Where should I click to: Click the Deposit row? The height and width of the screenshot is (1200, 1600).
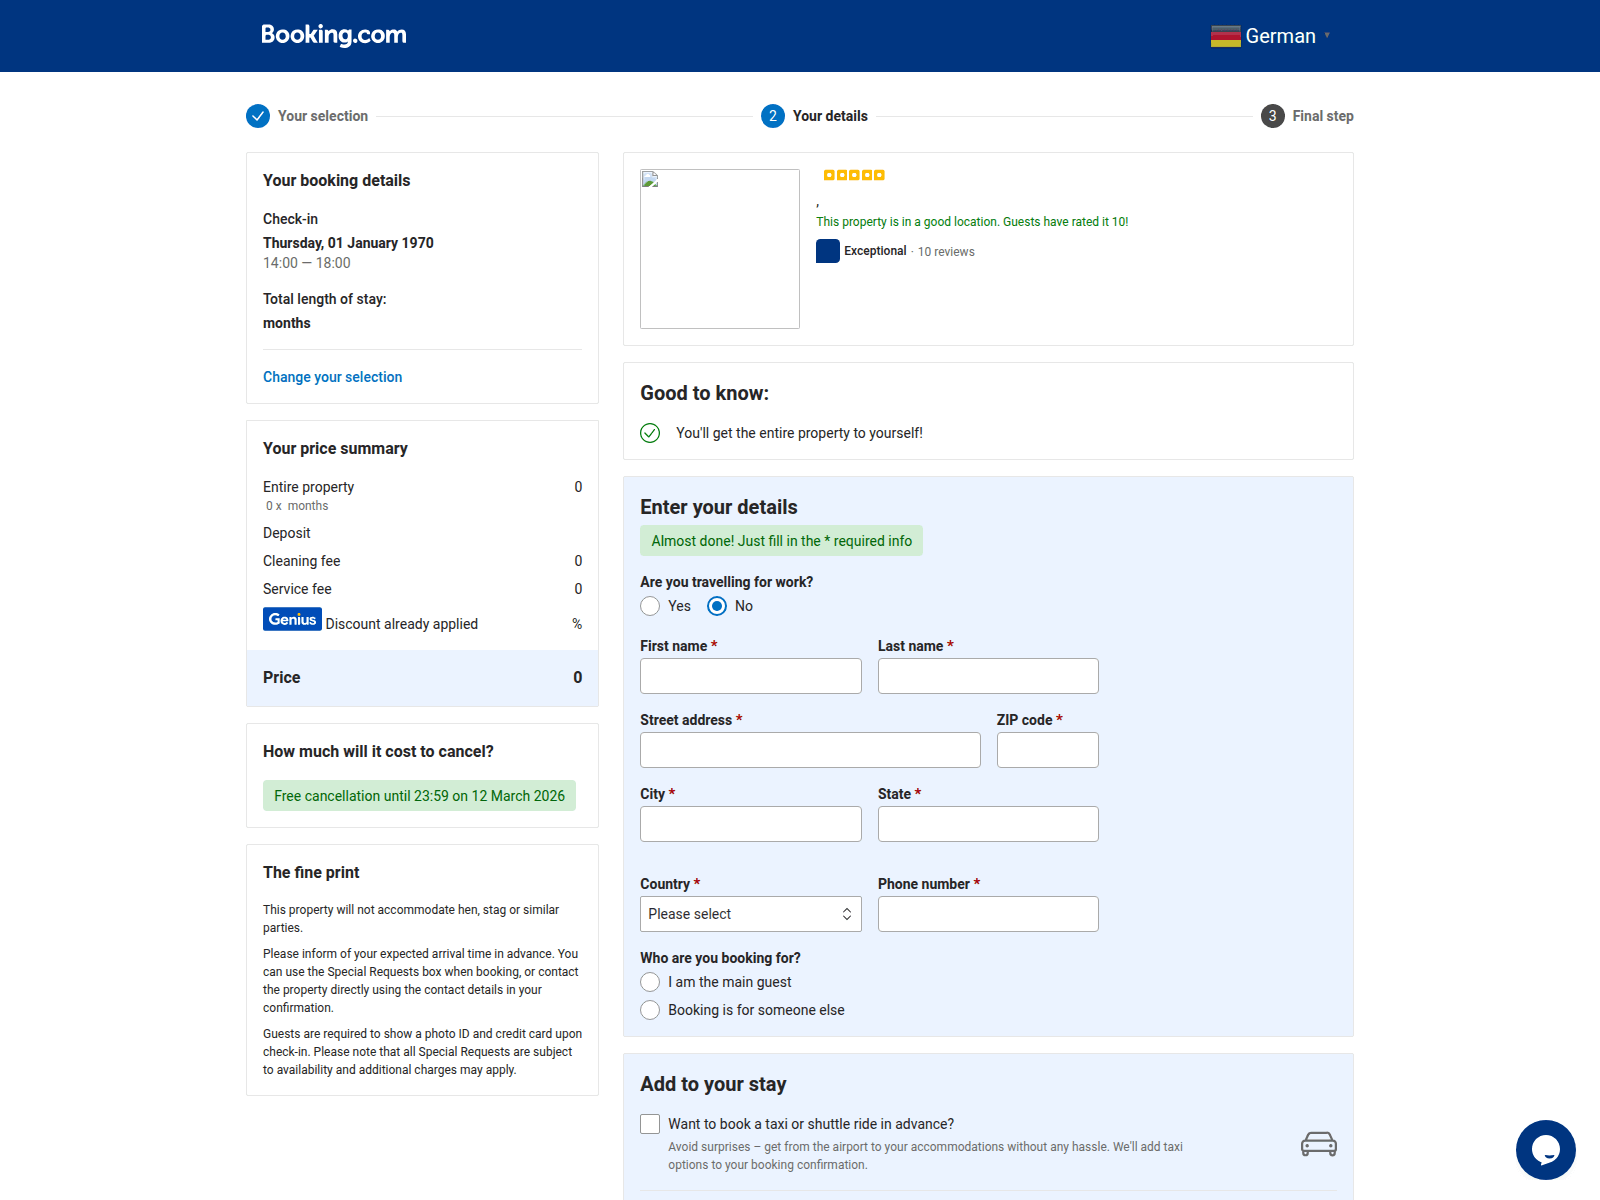point(422,533)
